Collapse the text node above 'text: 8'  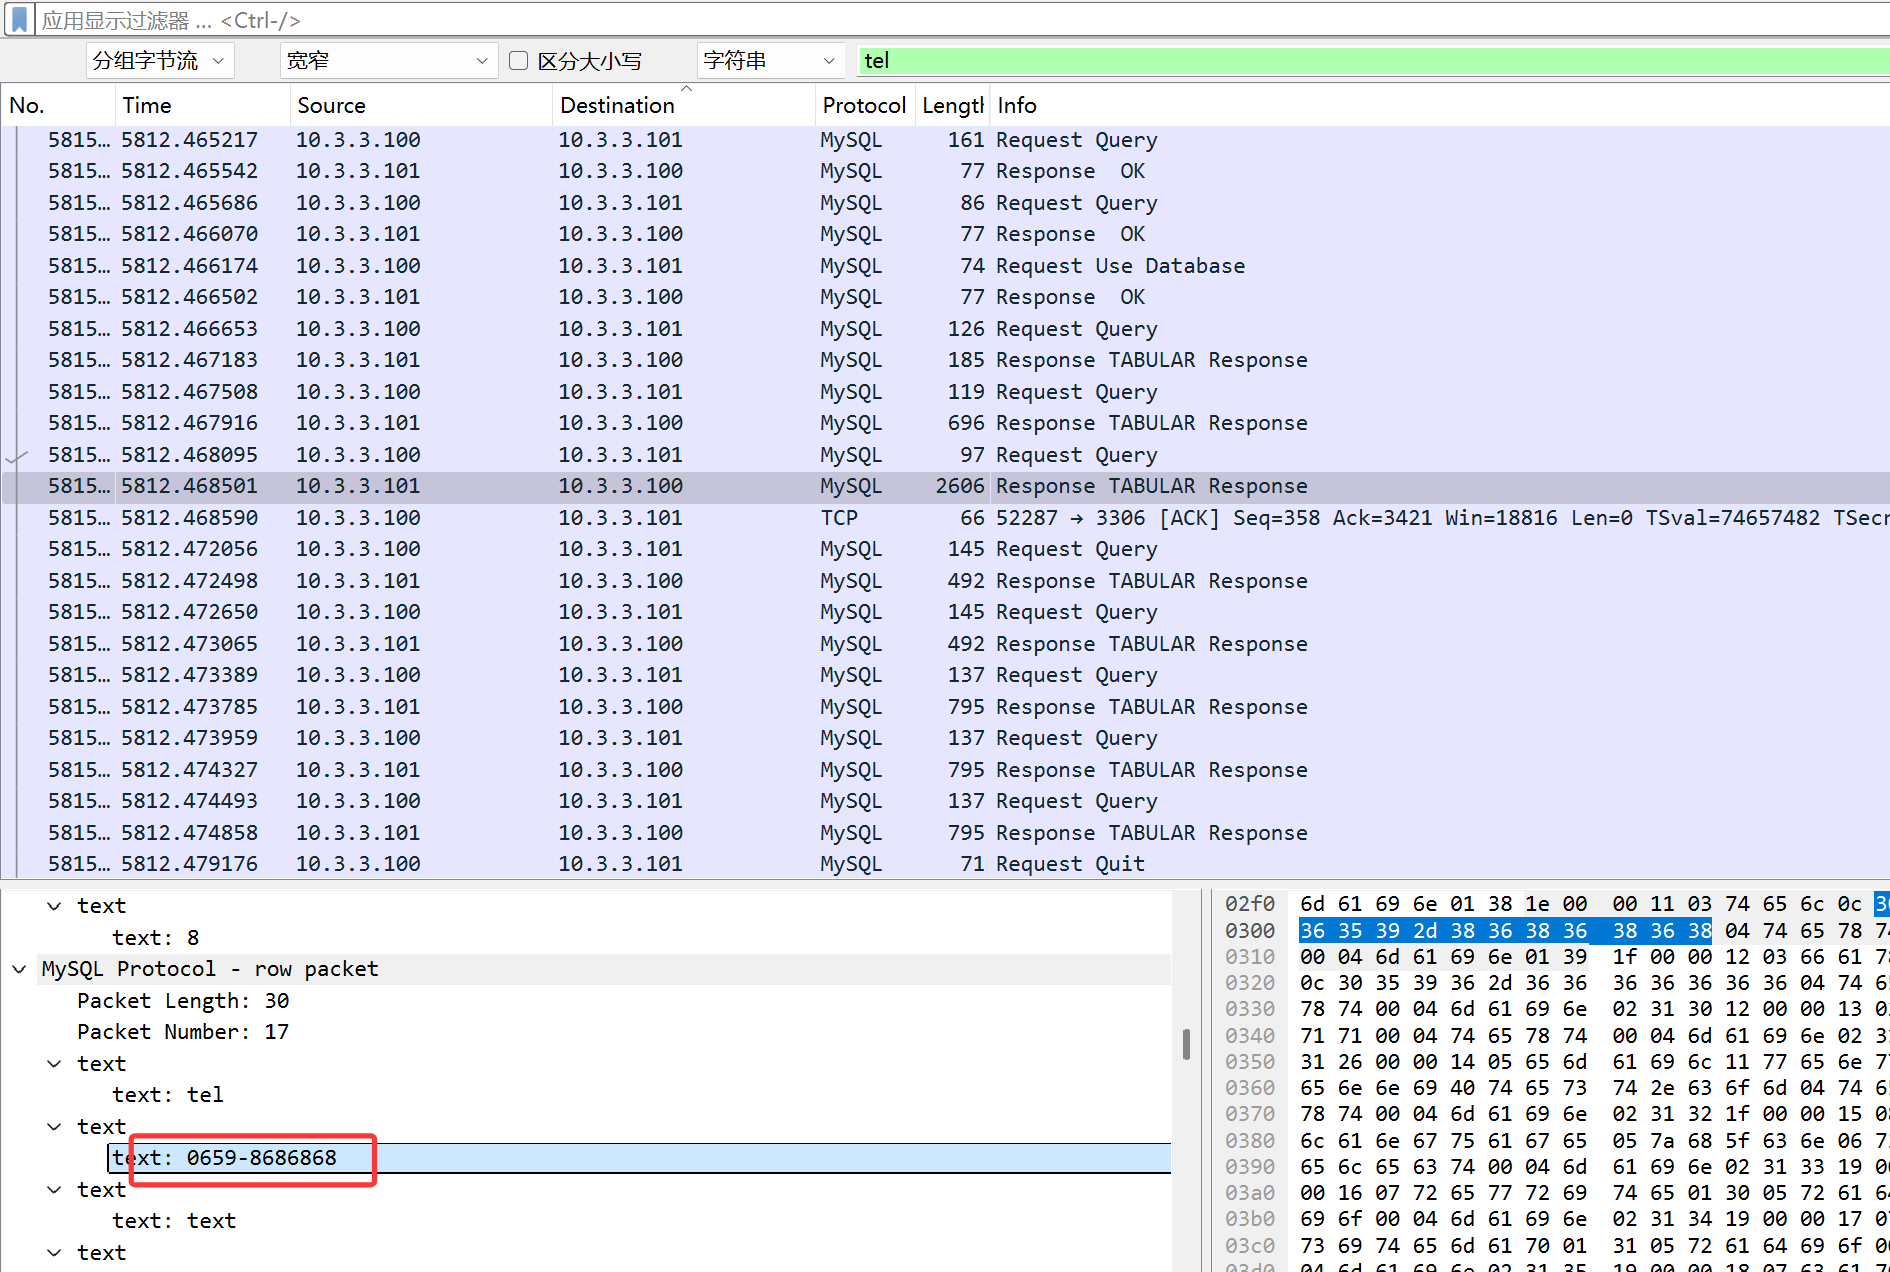click(x=54, y=906)
